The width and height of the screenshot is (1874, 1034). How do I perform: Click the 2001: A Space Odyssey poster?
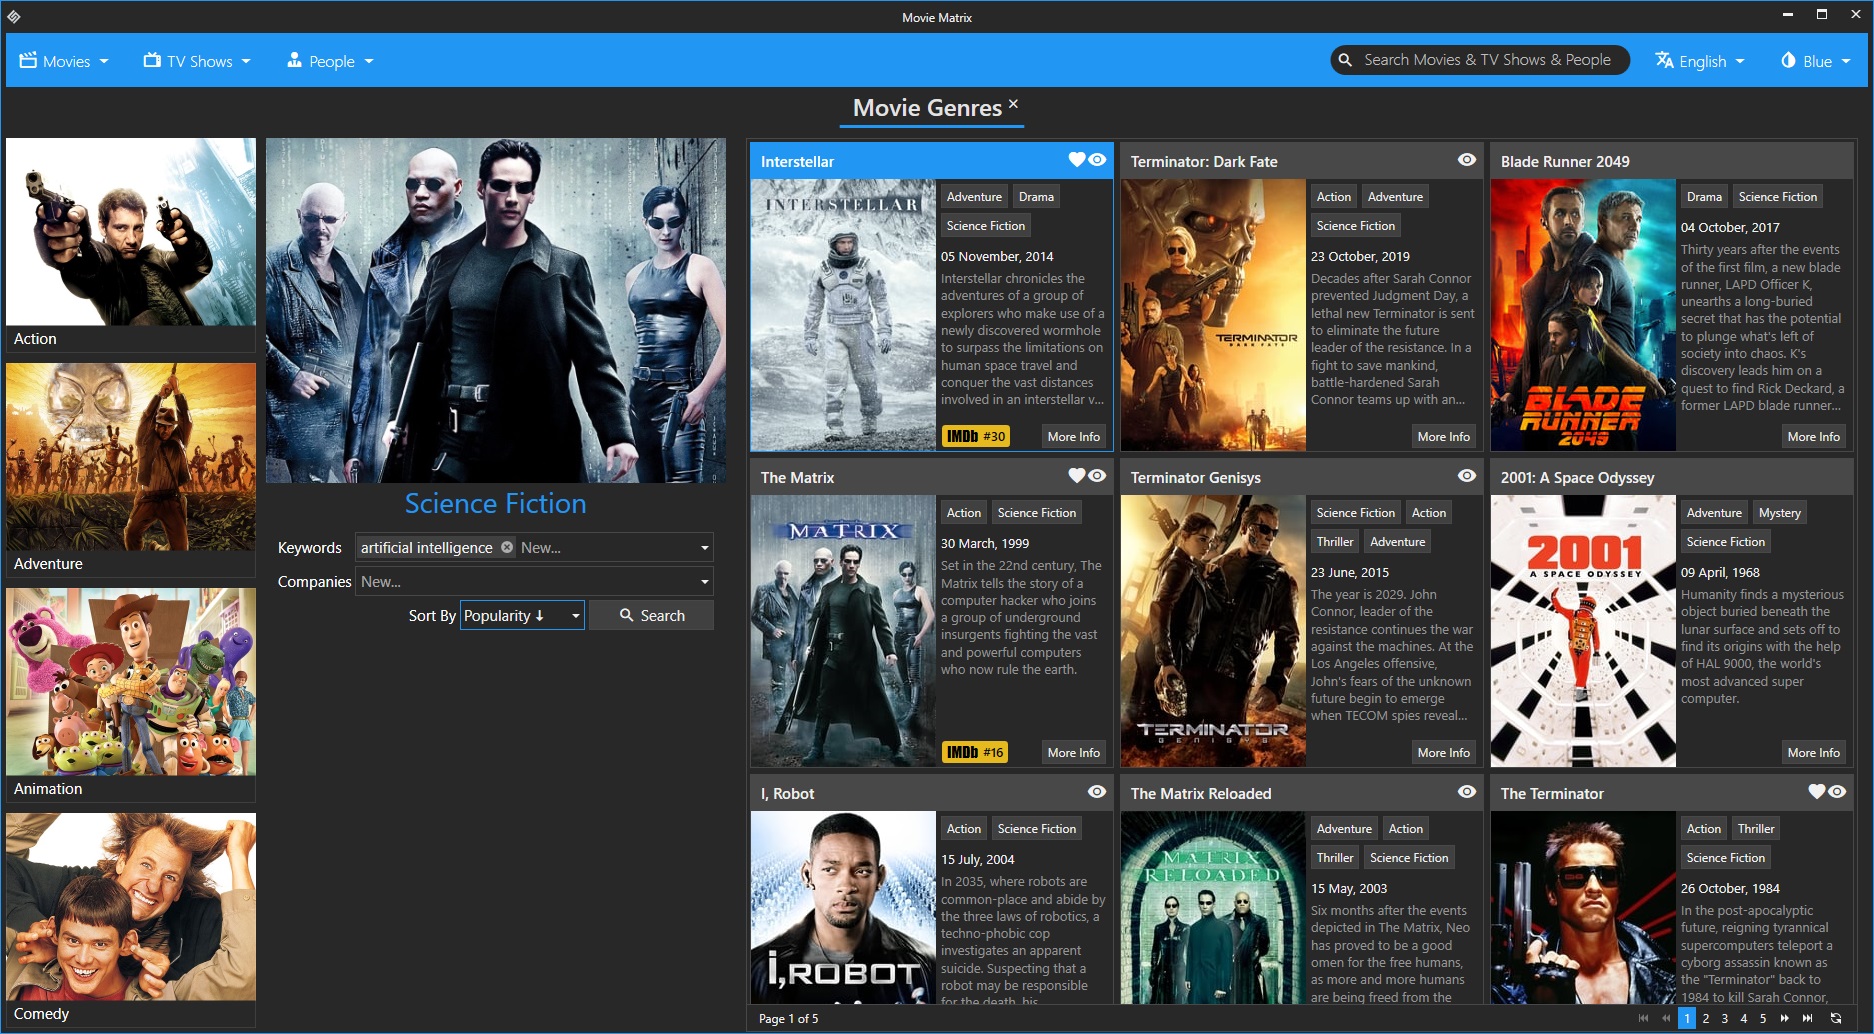(x=1583, y=631)
